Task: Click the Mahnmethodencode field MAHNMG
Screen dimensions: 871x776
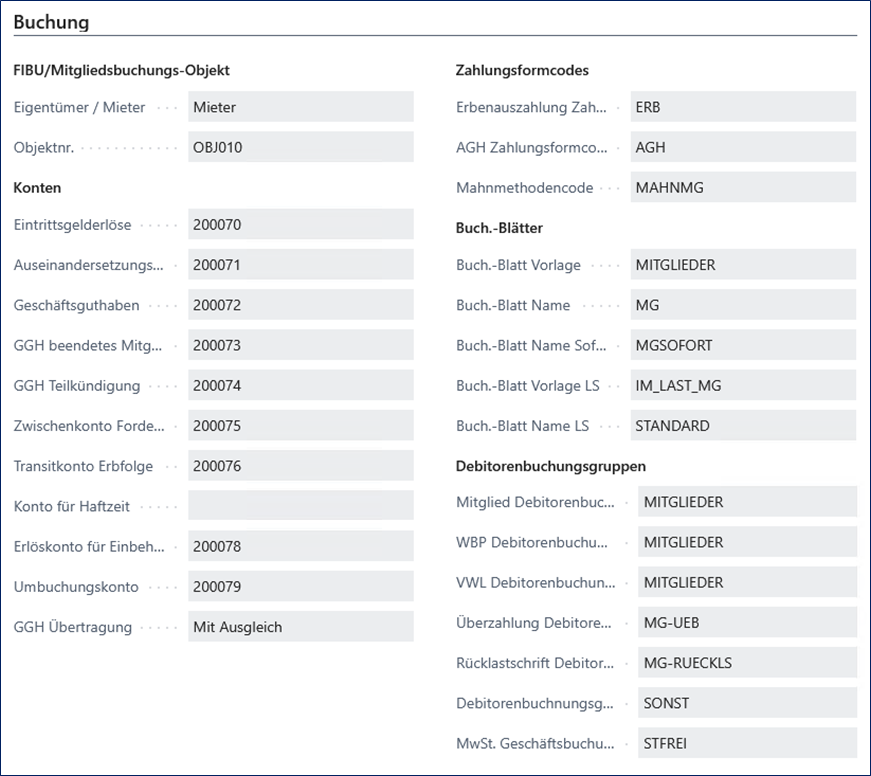Action: click(x=742, y=187)
